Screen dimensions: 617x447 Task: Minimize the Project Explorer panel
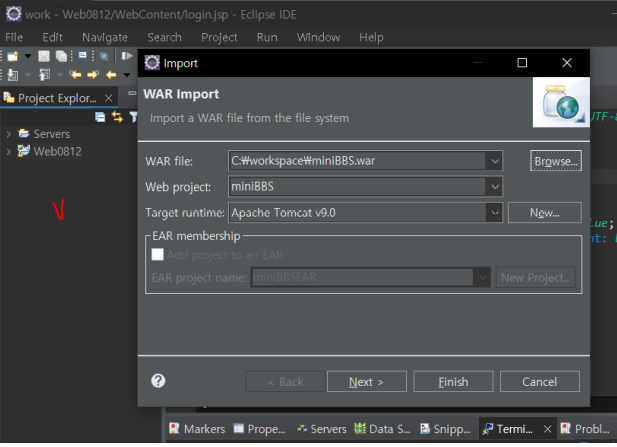pos(132,93)
